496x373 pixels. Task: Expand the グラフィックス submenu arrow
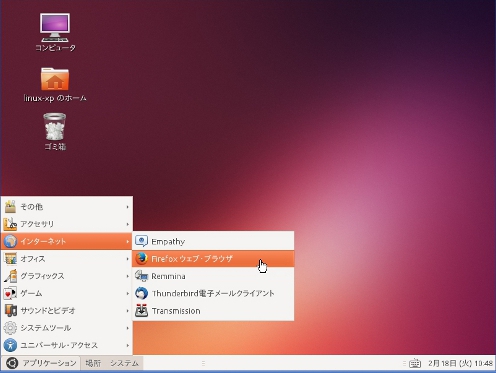pos(127,276)
